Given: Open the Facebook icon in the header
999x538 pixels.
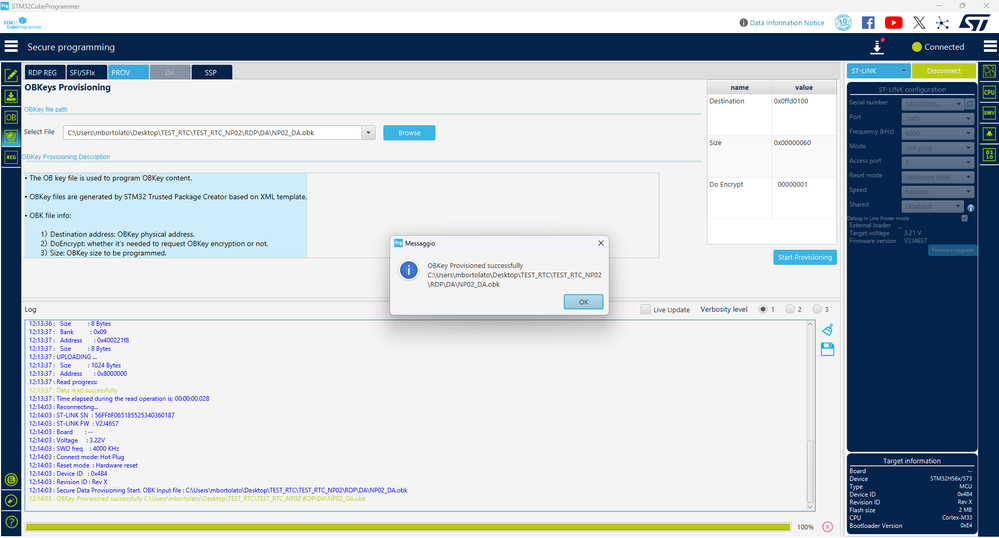Looking at the screenshot, I should (x=868, y=23).
